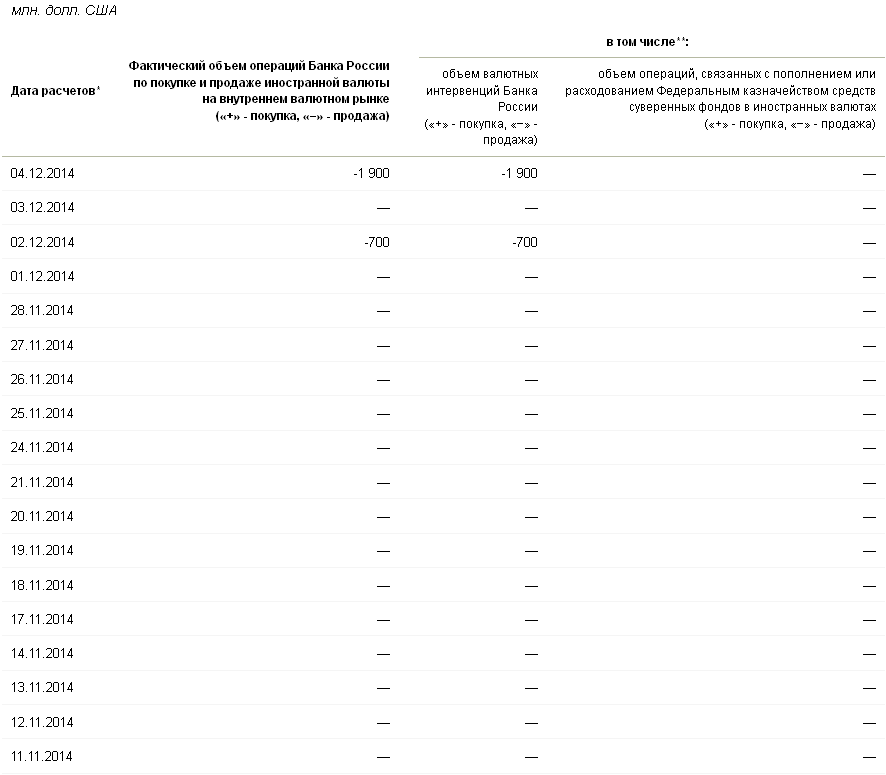This screenshot has width=886, height=775.
Task: Click the 04.12.2014 date cell
Action: pyautogui.click(x=42, y=173)
